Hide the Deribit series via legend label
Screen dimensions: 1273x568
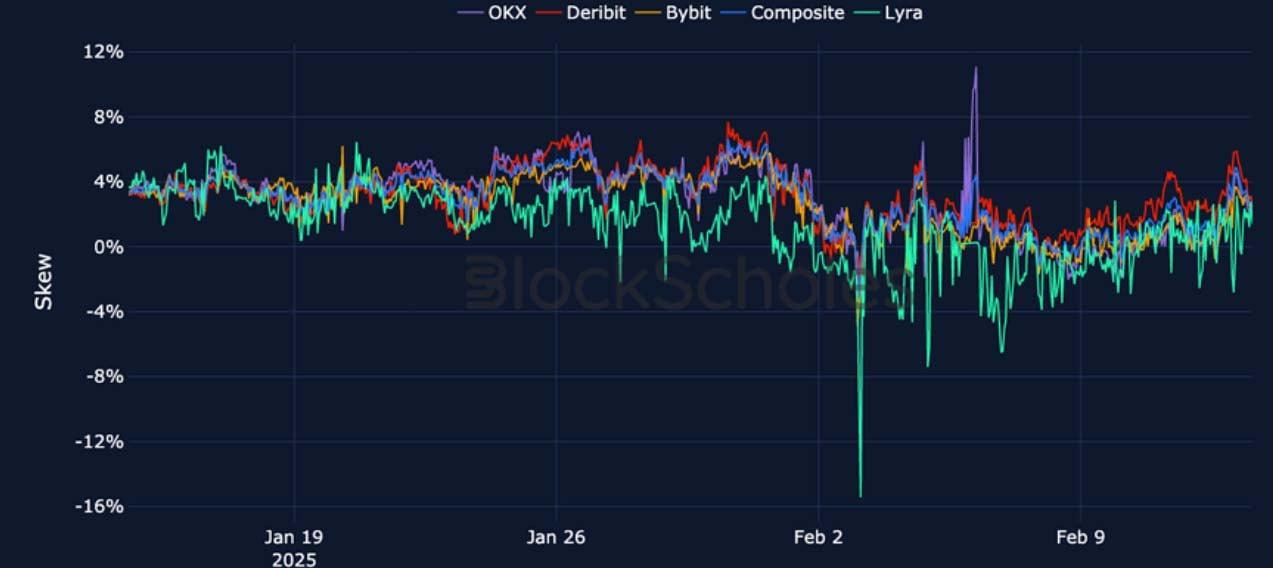point(596,13)
